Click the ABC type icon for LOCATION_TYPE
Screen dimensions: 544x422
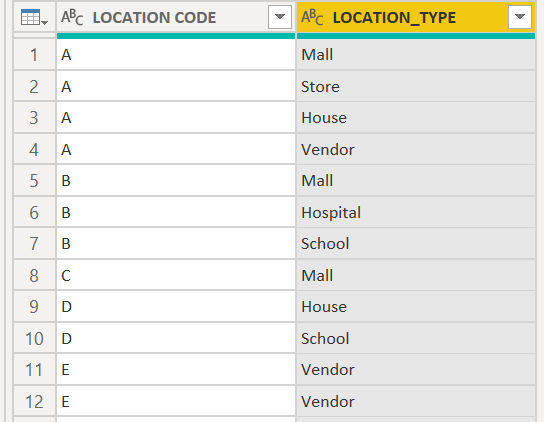(x=312, y=17)
